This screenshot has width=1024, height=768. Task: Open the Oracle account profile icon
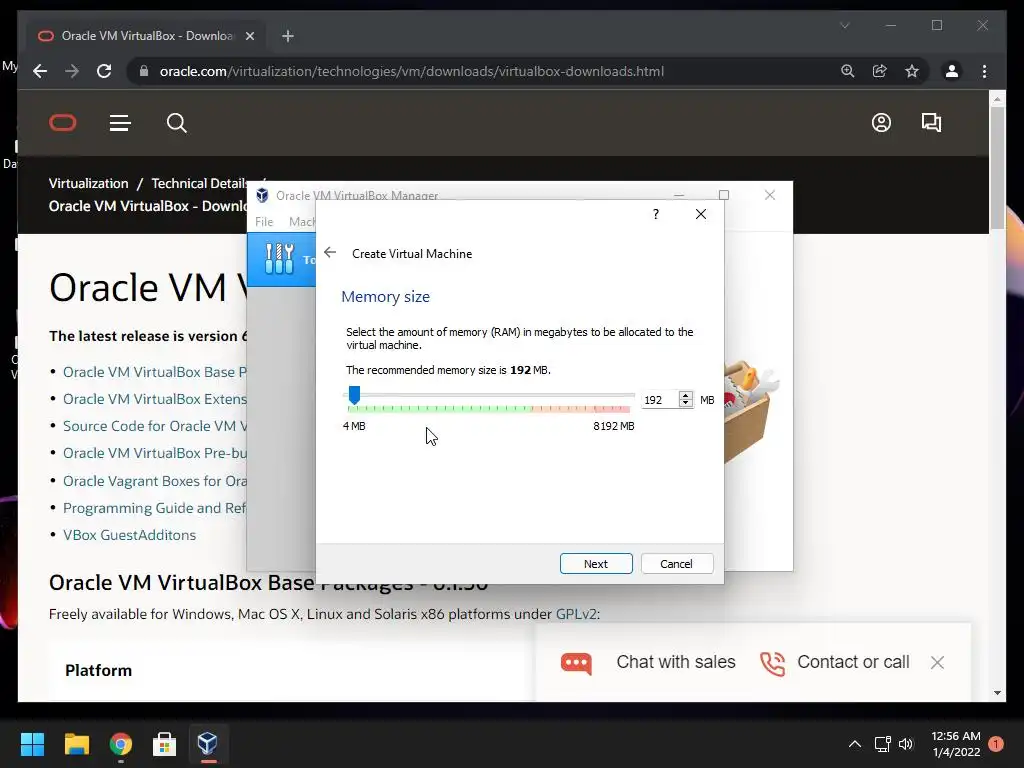coord(881,123)
